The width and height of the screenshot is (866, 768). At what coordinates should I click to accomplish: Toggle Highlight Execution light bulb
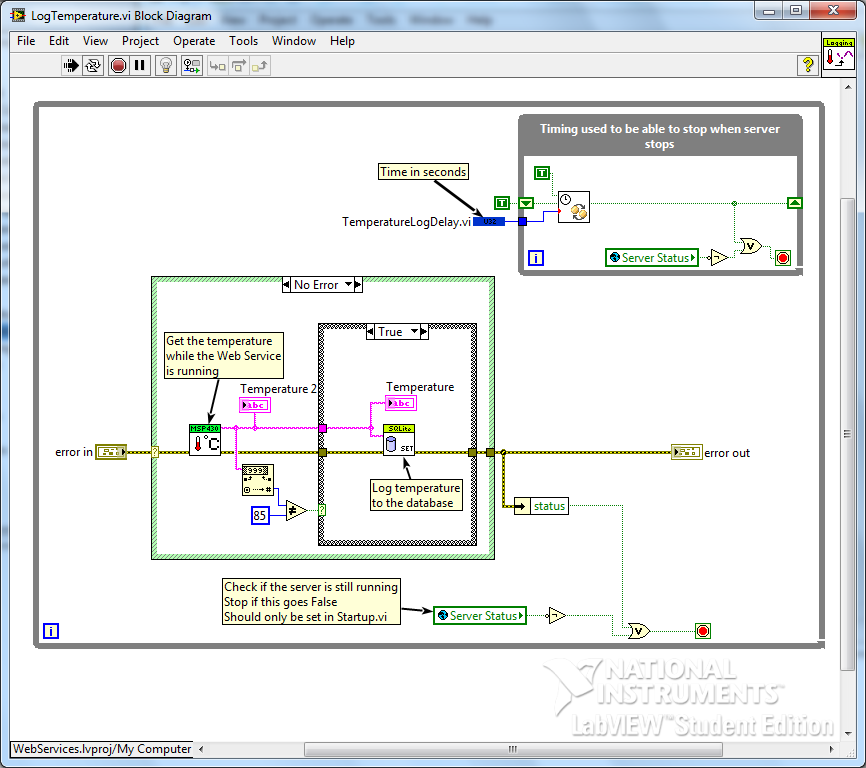click(166, 66)
